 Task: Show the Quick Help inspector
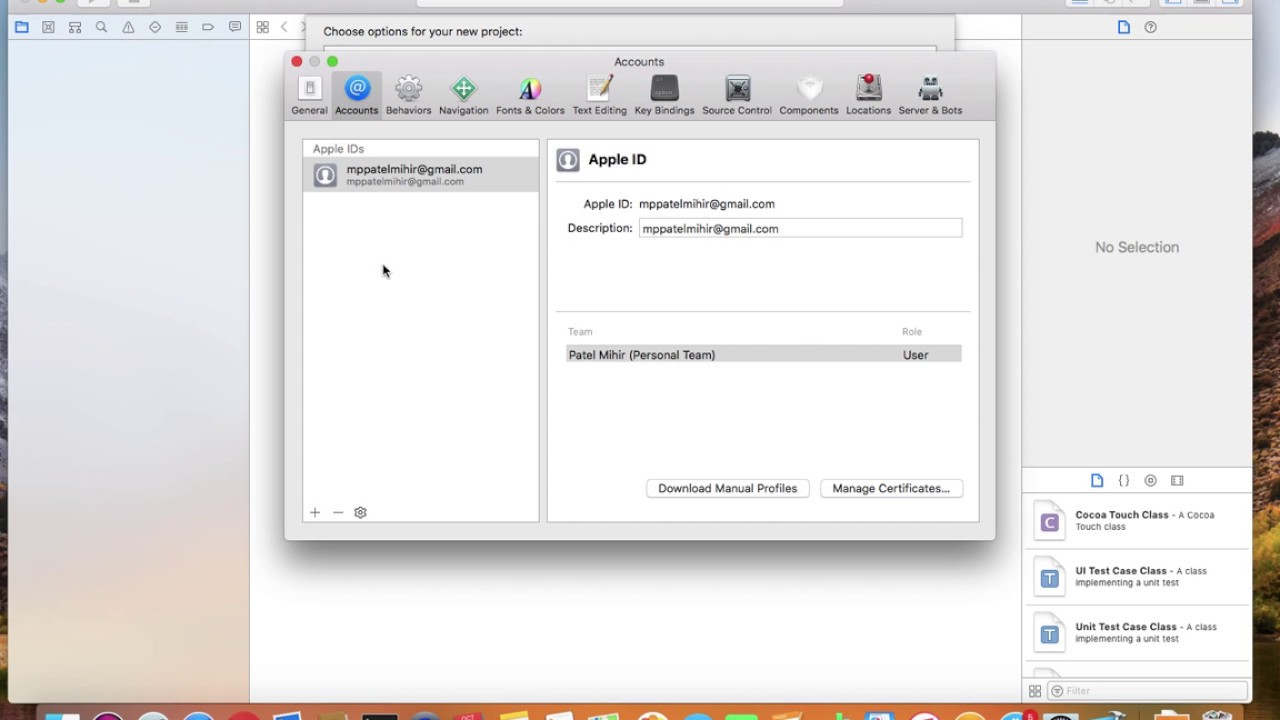(1150, 27)
